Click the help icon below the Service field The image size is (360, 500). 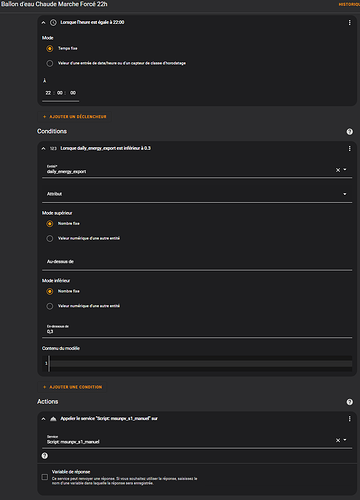click(x=45, y=456)
